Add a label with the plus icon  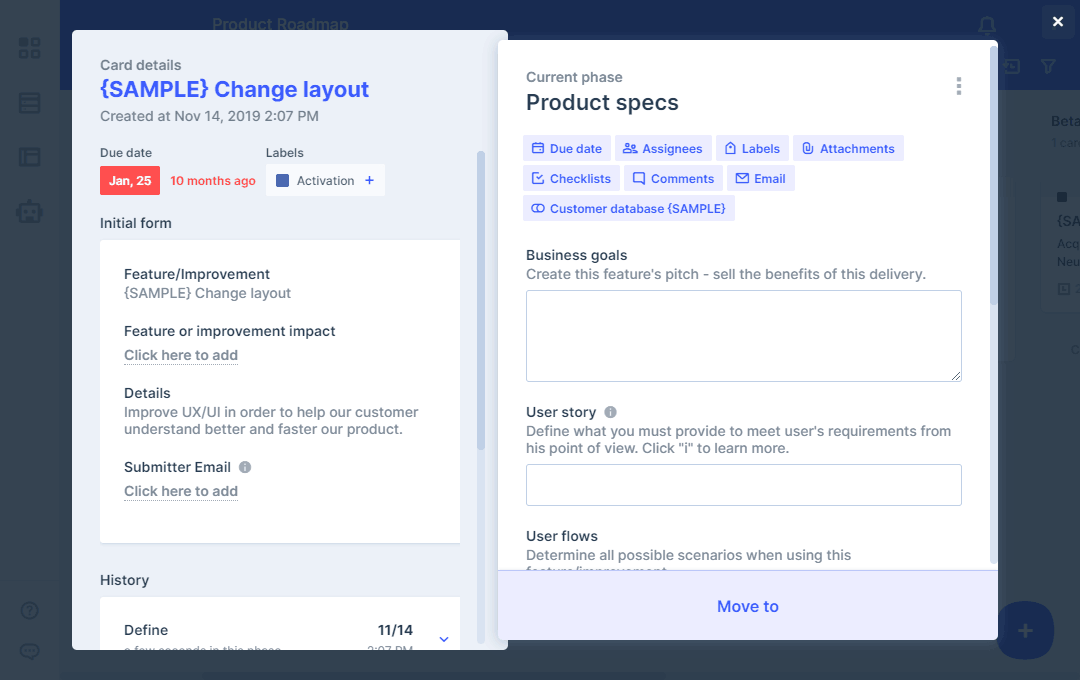[369, 181]
